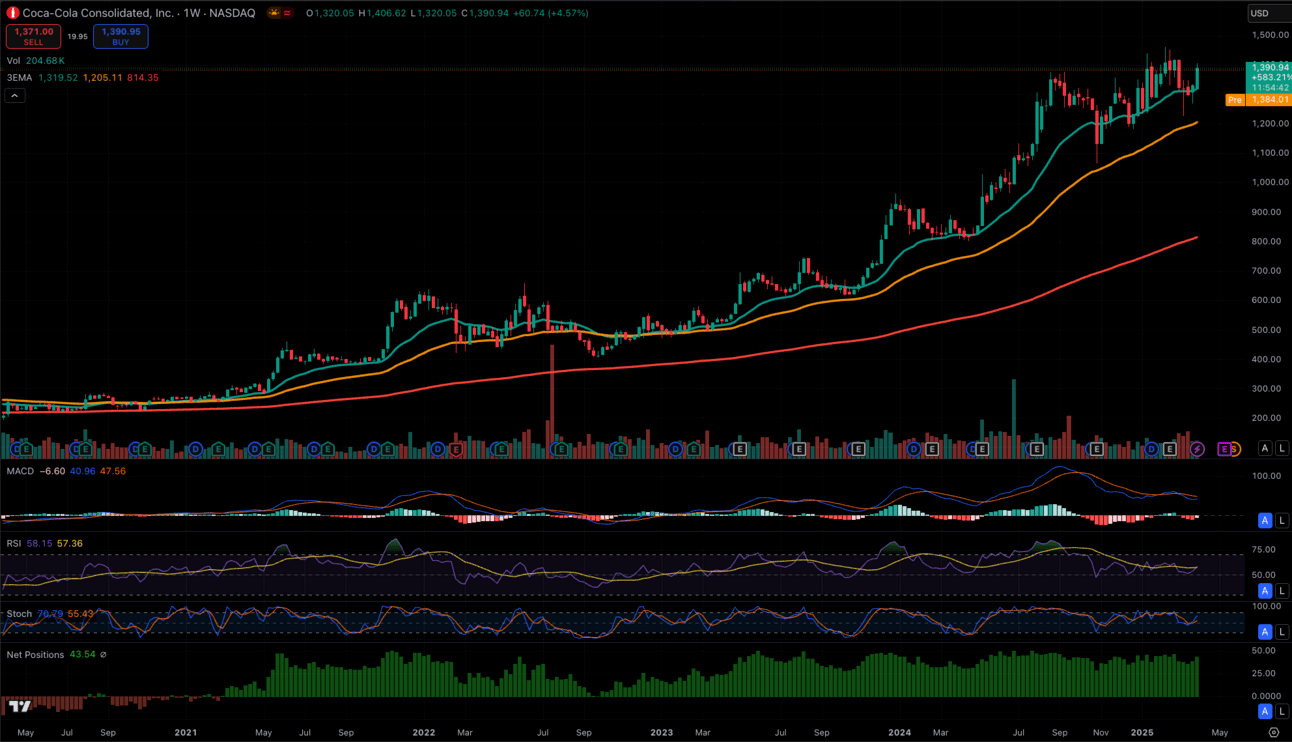The width and height of the screenshot is (1292, 742).
Task: Click the Pre 1,384.01 pre-market price label
Action: [x=1258, y=100]
